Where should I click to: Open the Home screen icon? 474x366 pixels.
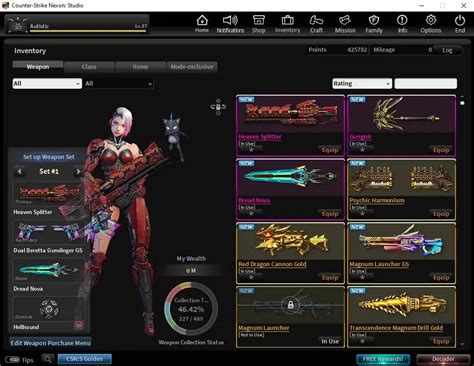(202, 21)
